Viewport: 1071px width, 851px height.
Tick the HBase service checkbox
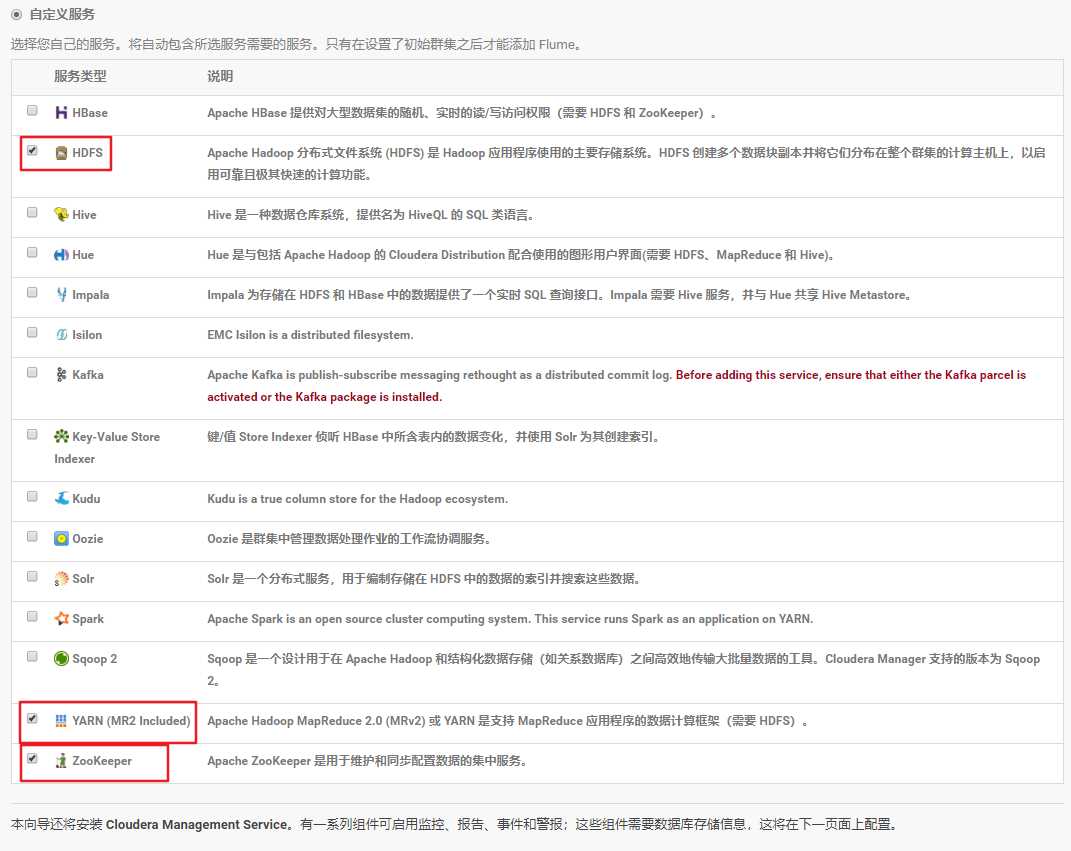(32, 111)
